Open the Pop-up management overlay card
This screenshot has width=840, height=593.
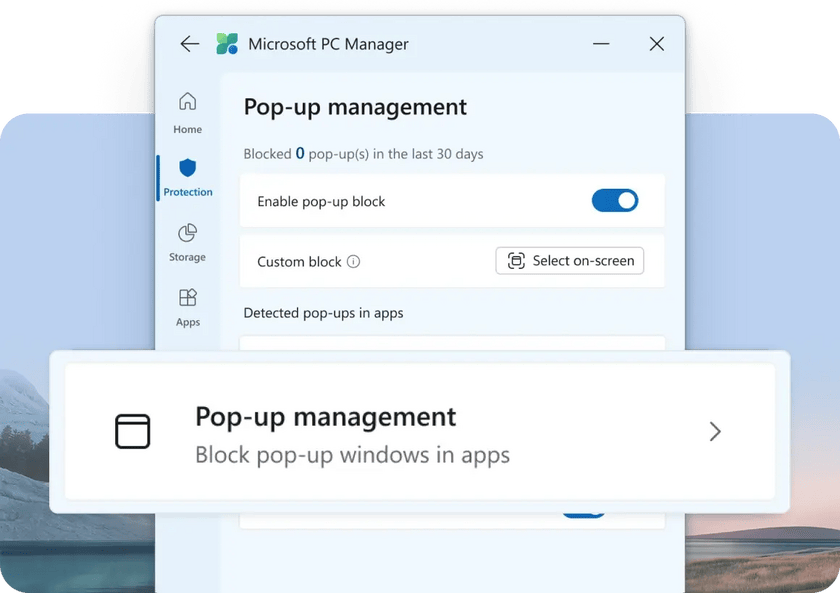click(420, 431)
